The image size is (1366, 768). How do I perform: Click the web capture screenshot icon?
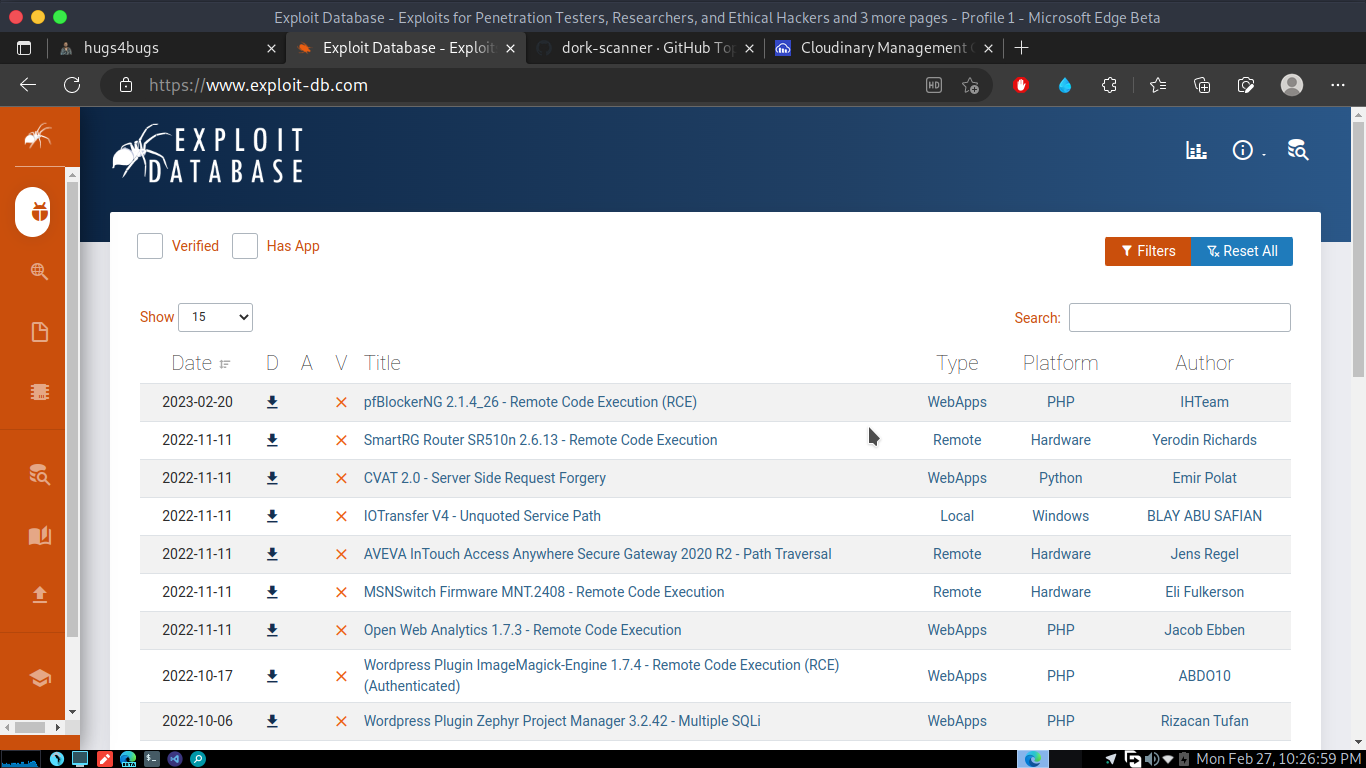click(x=1246, y=85)
